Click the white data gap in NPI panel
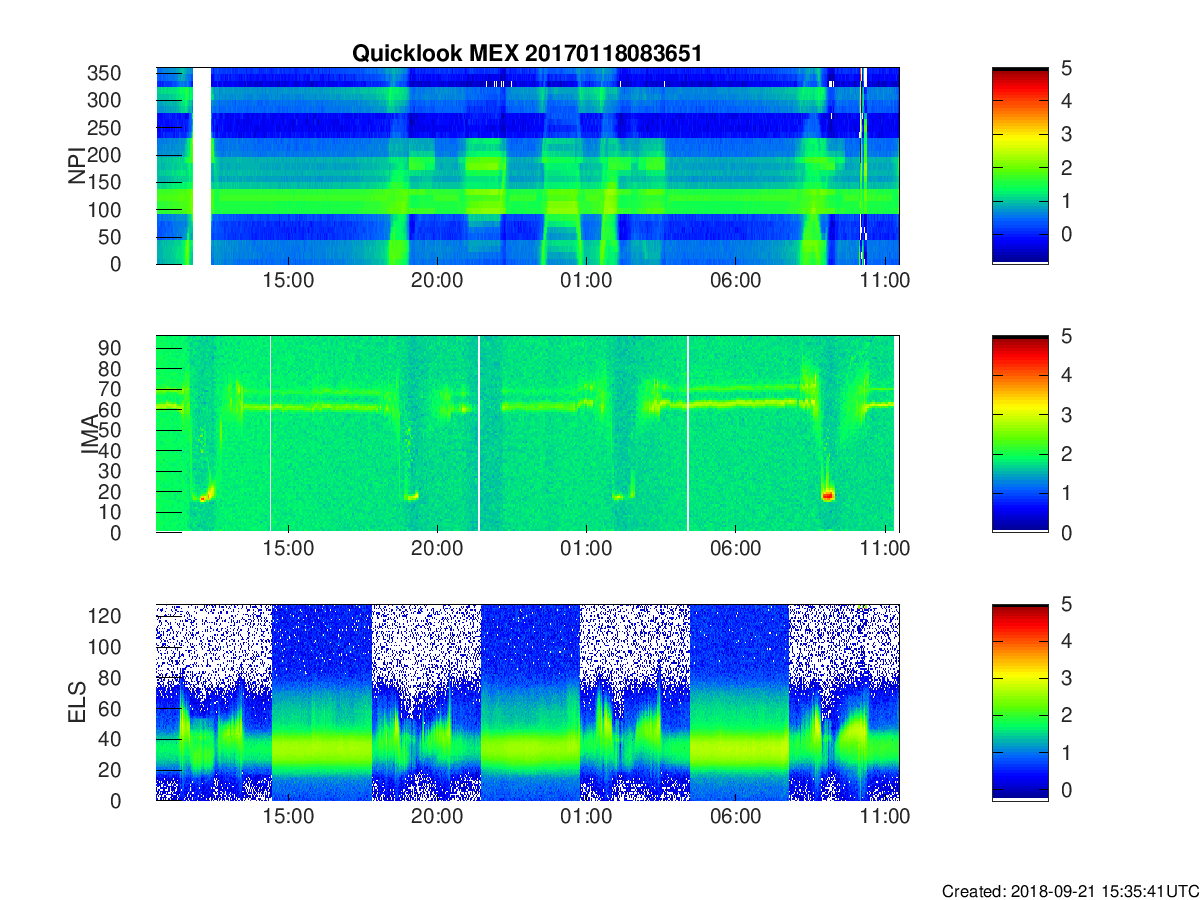The height and width of the screenshot is (900, 1200). (x=202, y=166)
